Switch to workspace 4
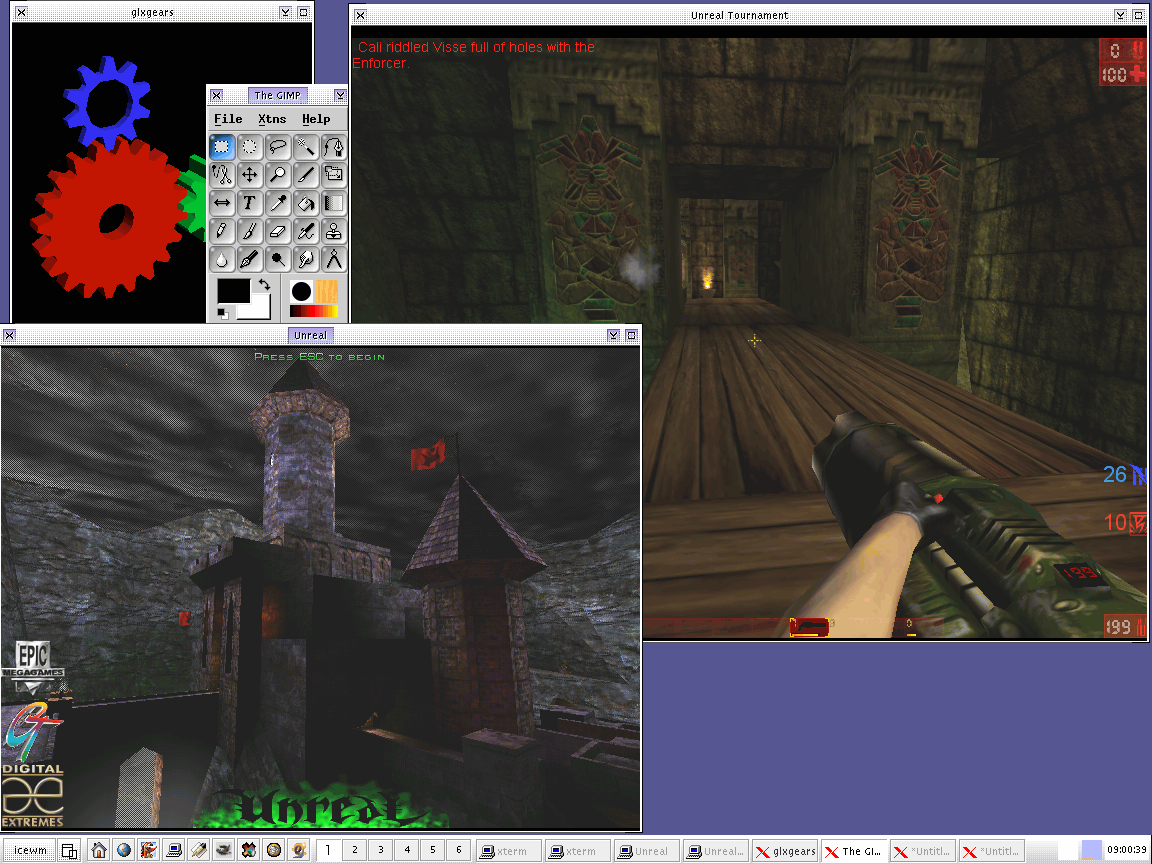 tap(407, 850)
